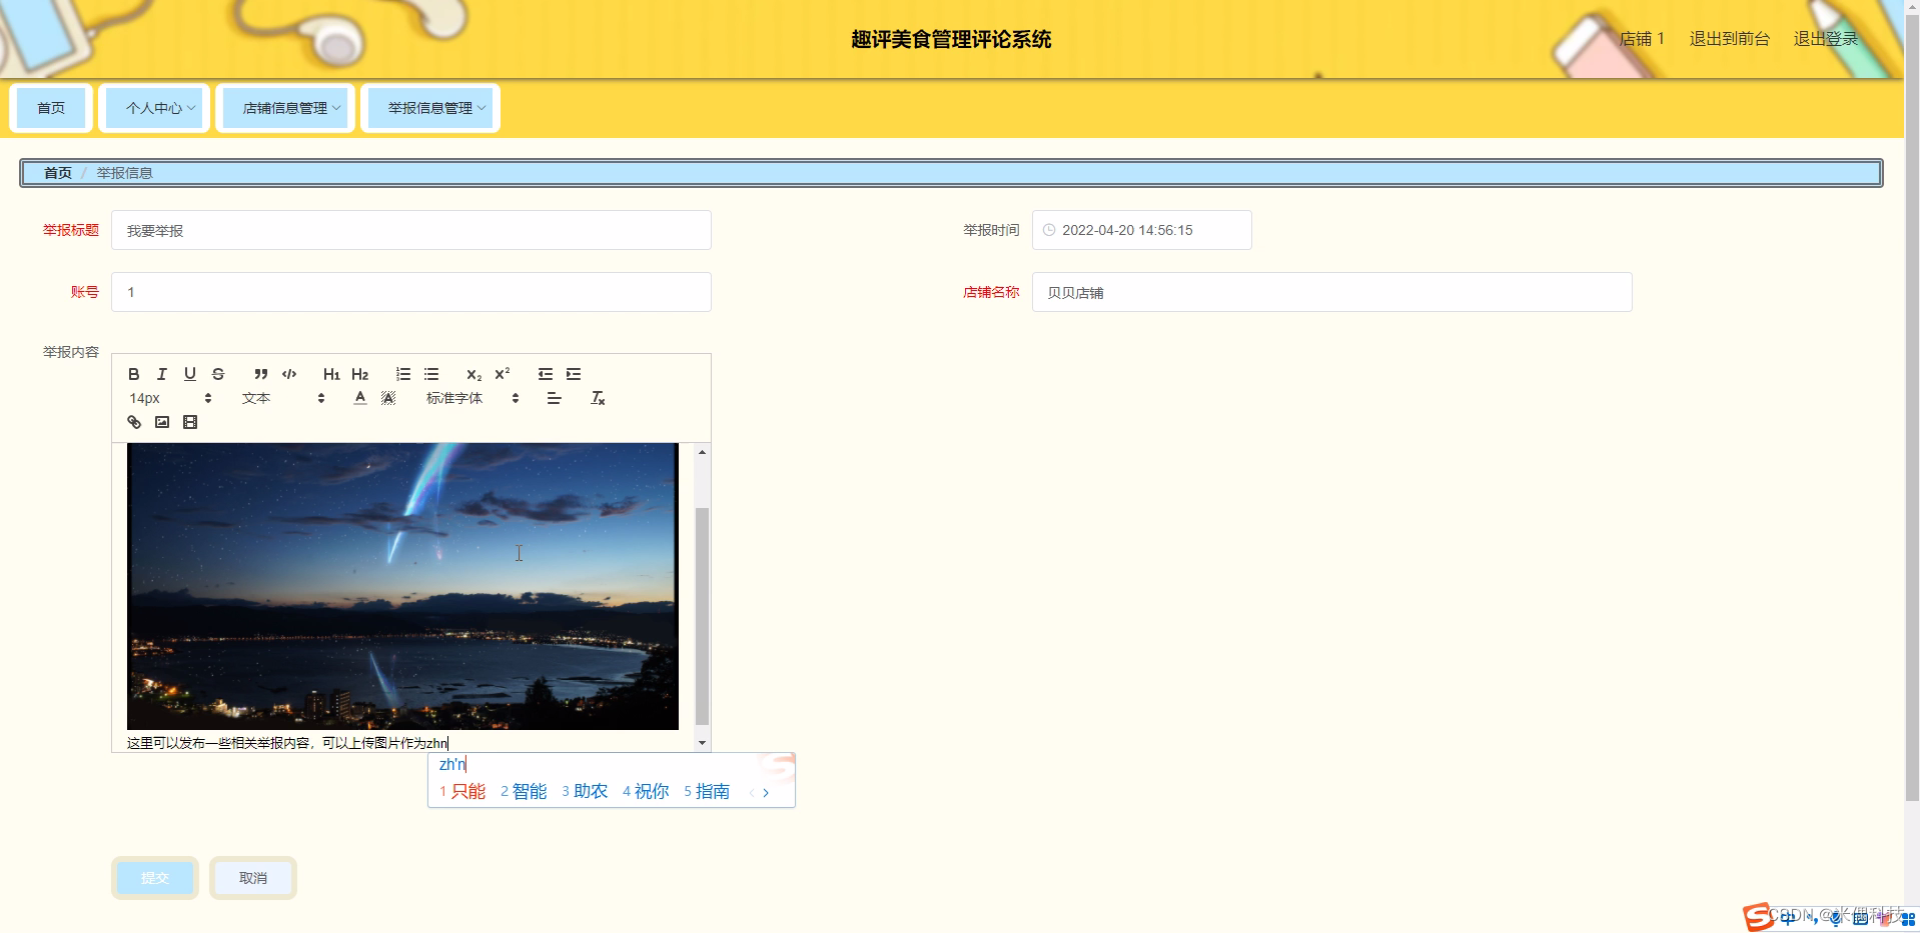This screenshot has height=933, width=1920.
Task: Switch to the 首页 navigation tab
Action: pos(51,107)
